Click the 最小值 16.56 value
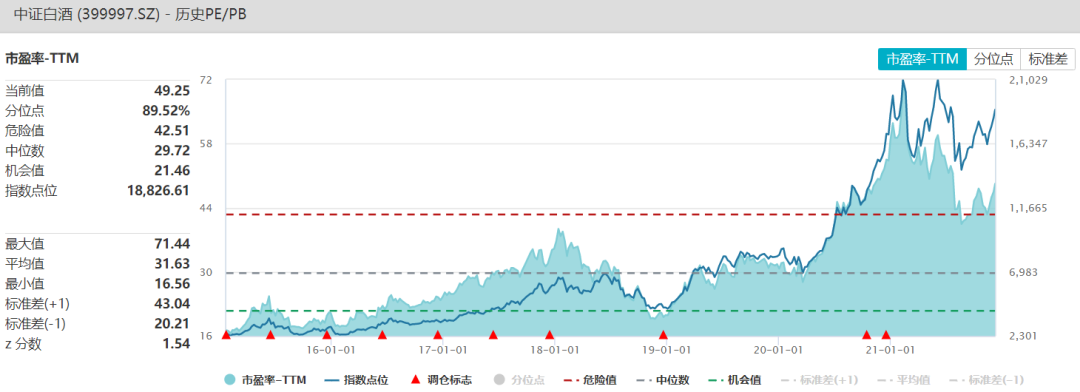The height and width of the screenshot is (392, 1080). [x=172, y=284]
